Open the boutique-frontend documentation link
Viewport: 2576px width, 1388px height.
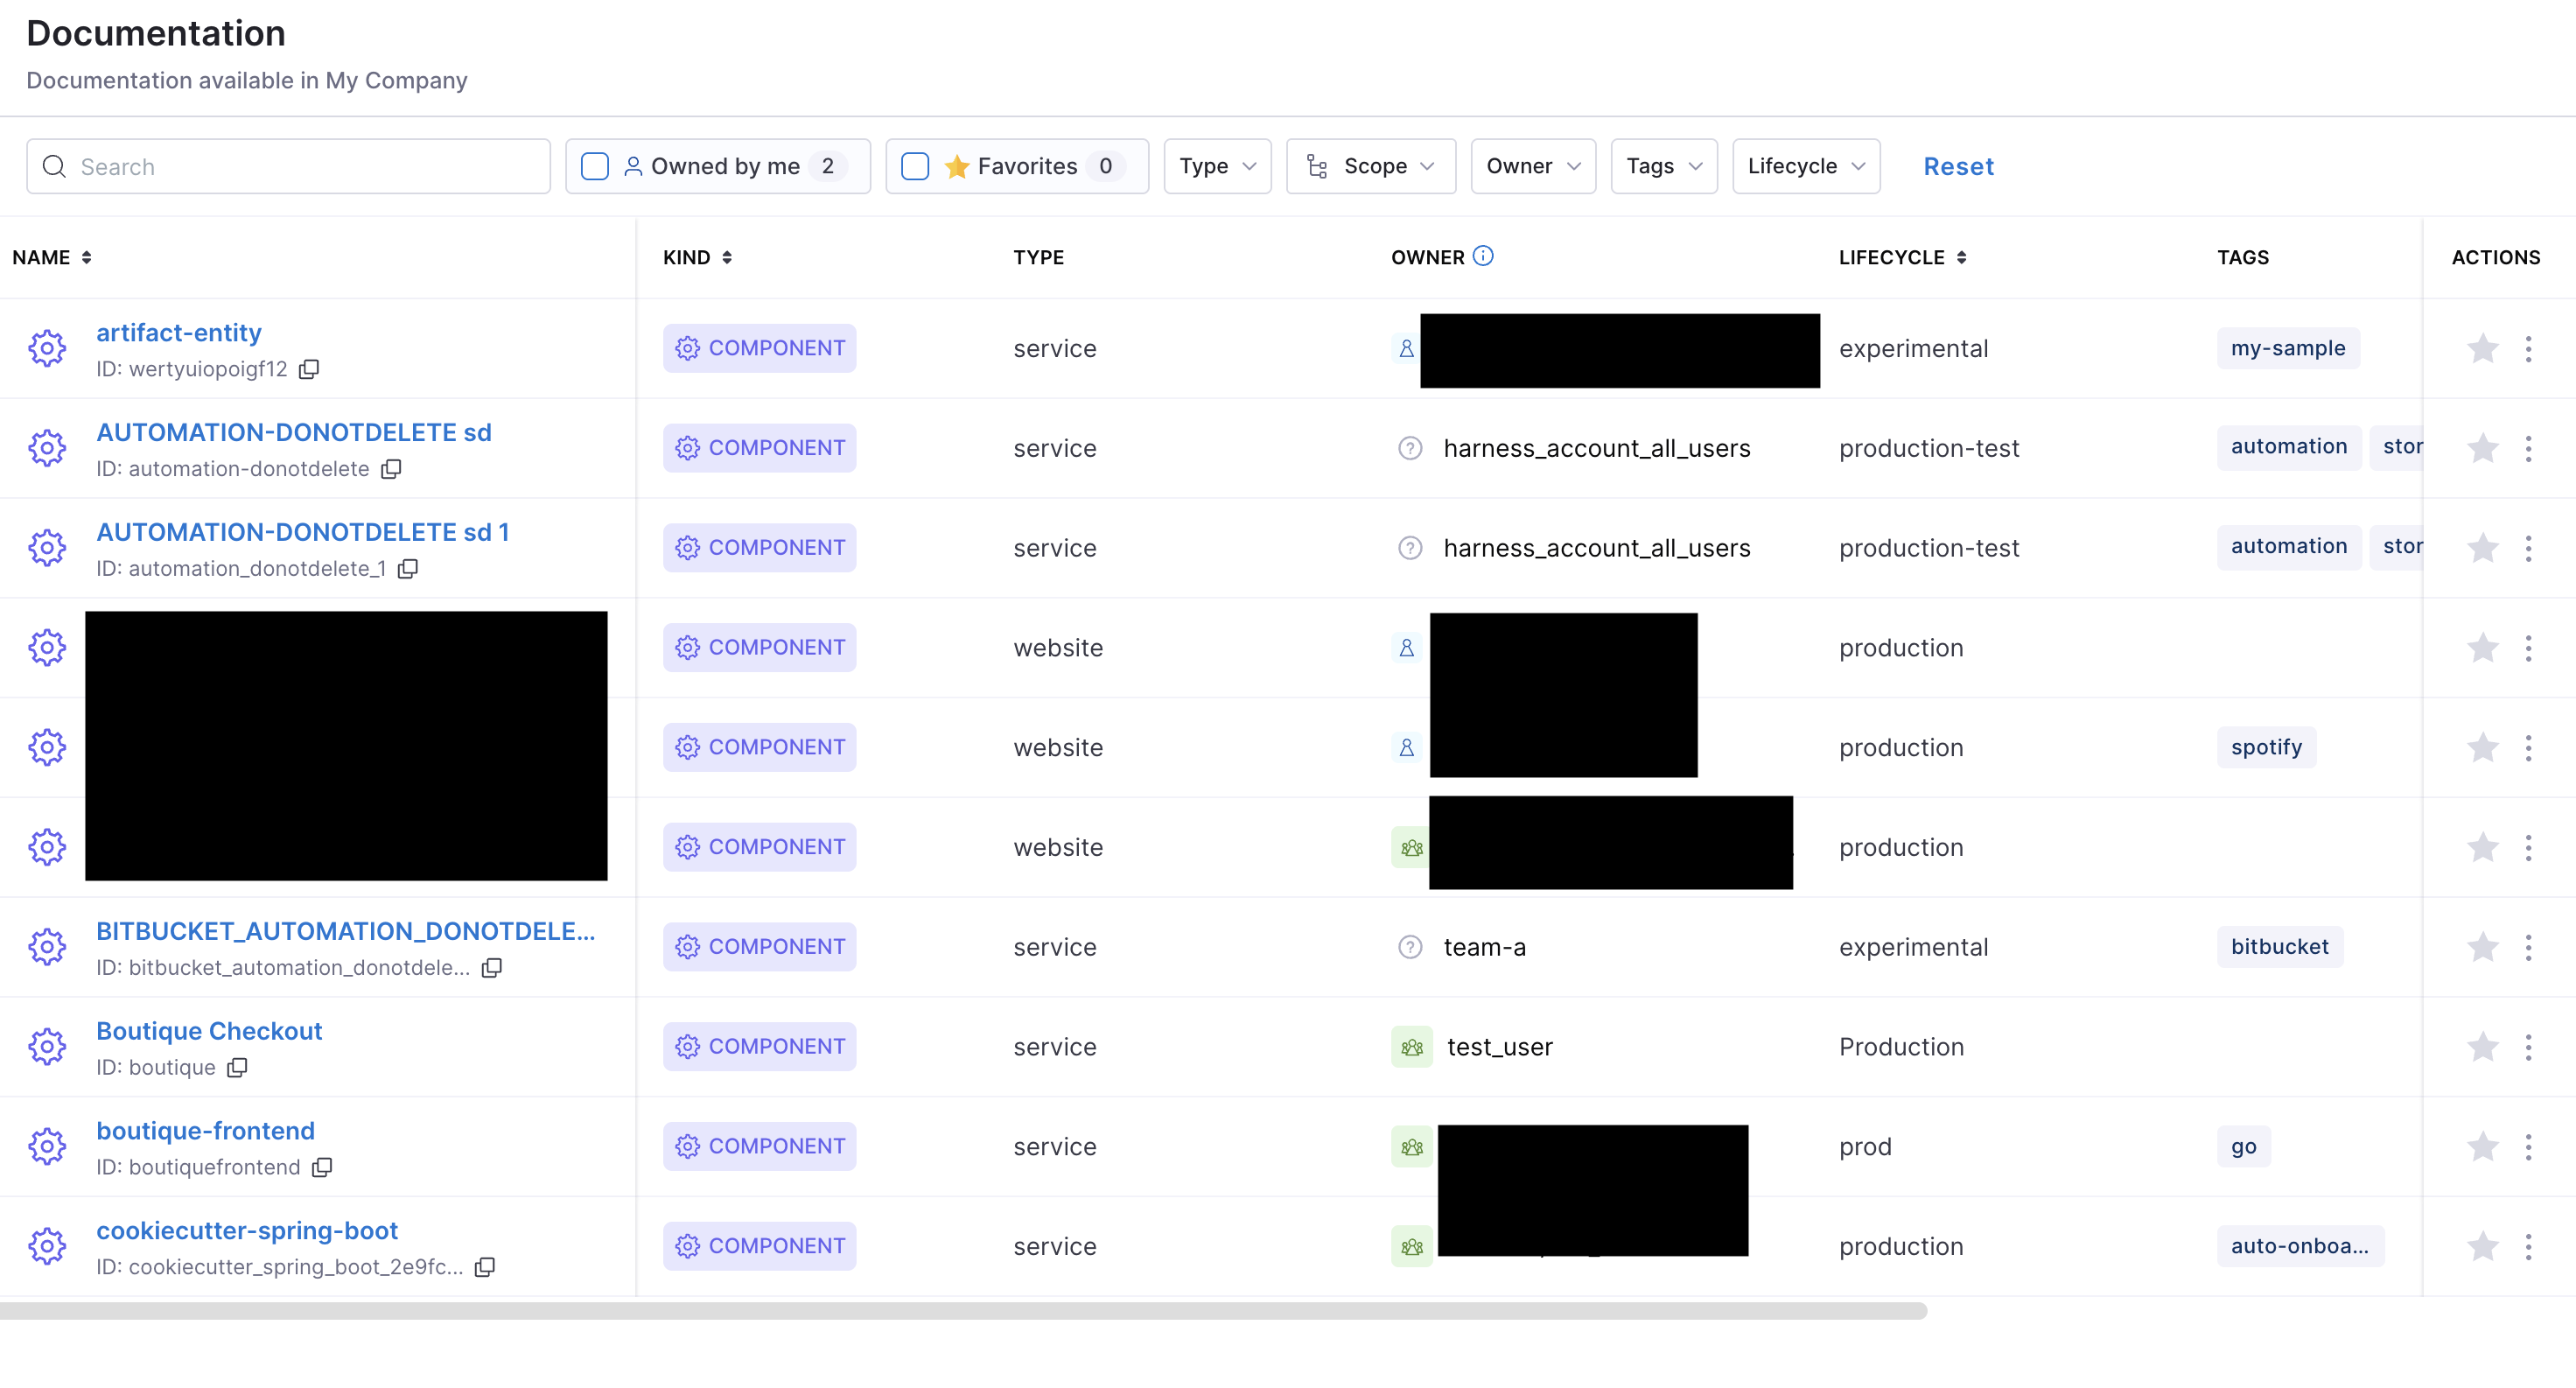(x=205, y=1130)
